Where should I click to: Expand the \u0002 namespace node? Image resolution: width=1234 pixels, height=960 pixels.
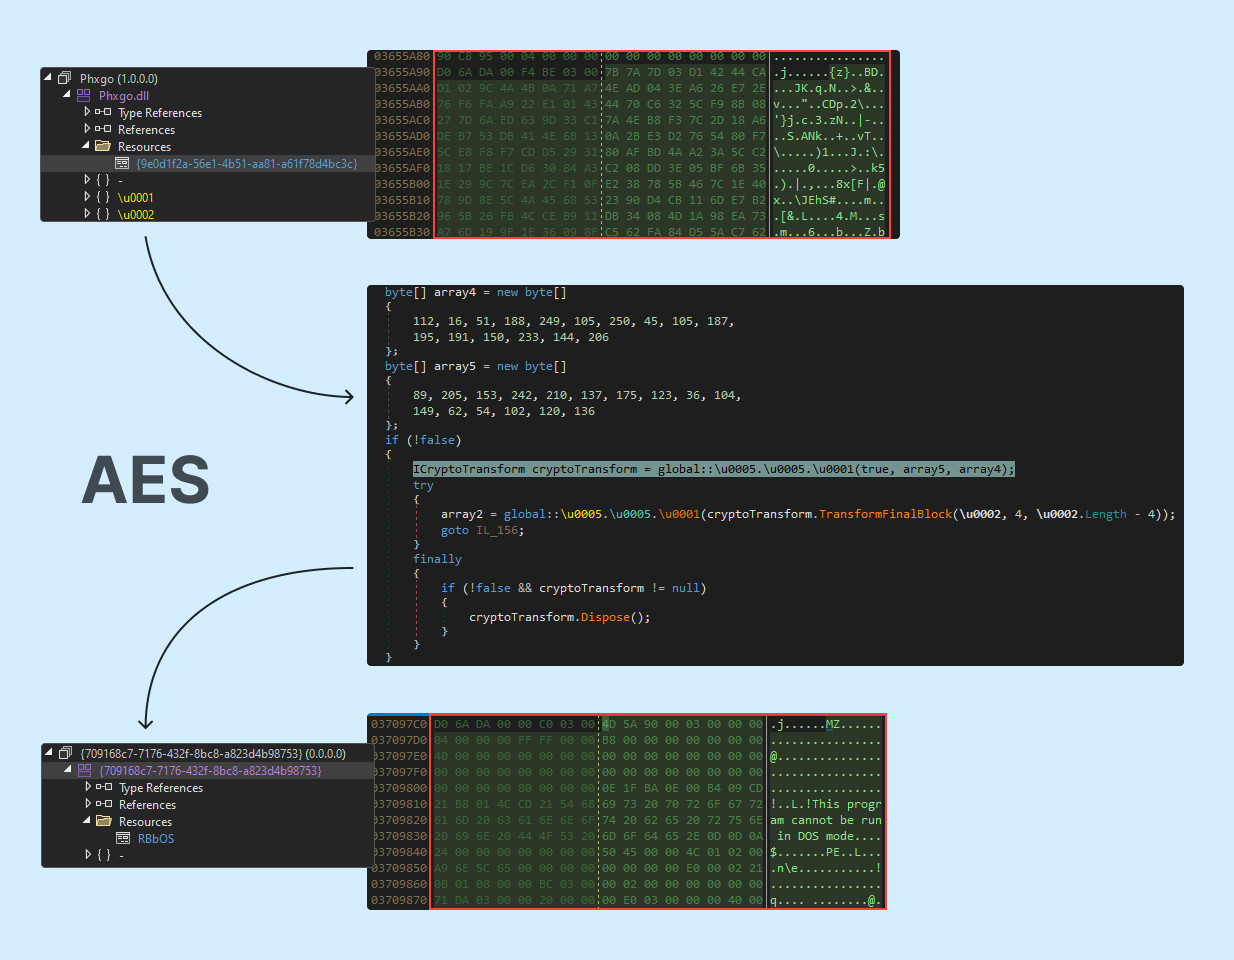point(87,214)
